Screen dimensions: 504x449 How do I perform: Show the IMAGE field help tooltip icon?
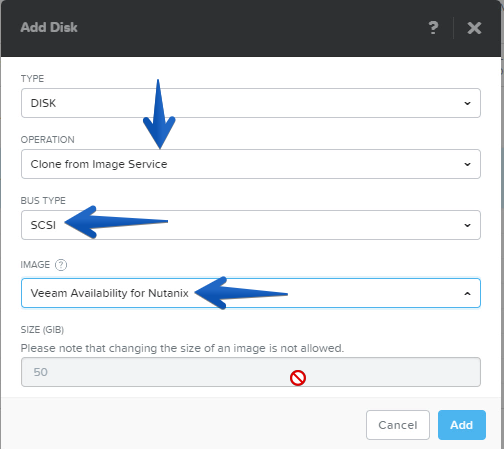point(61,265)
